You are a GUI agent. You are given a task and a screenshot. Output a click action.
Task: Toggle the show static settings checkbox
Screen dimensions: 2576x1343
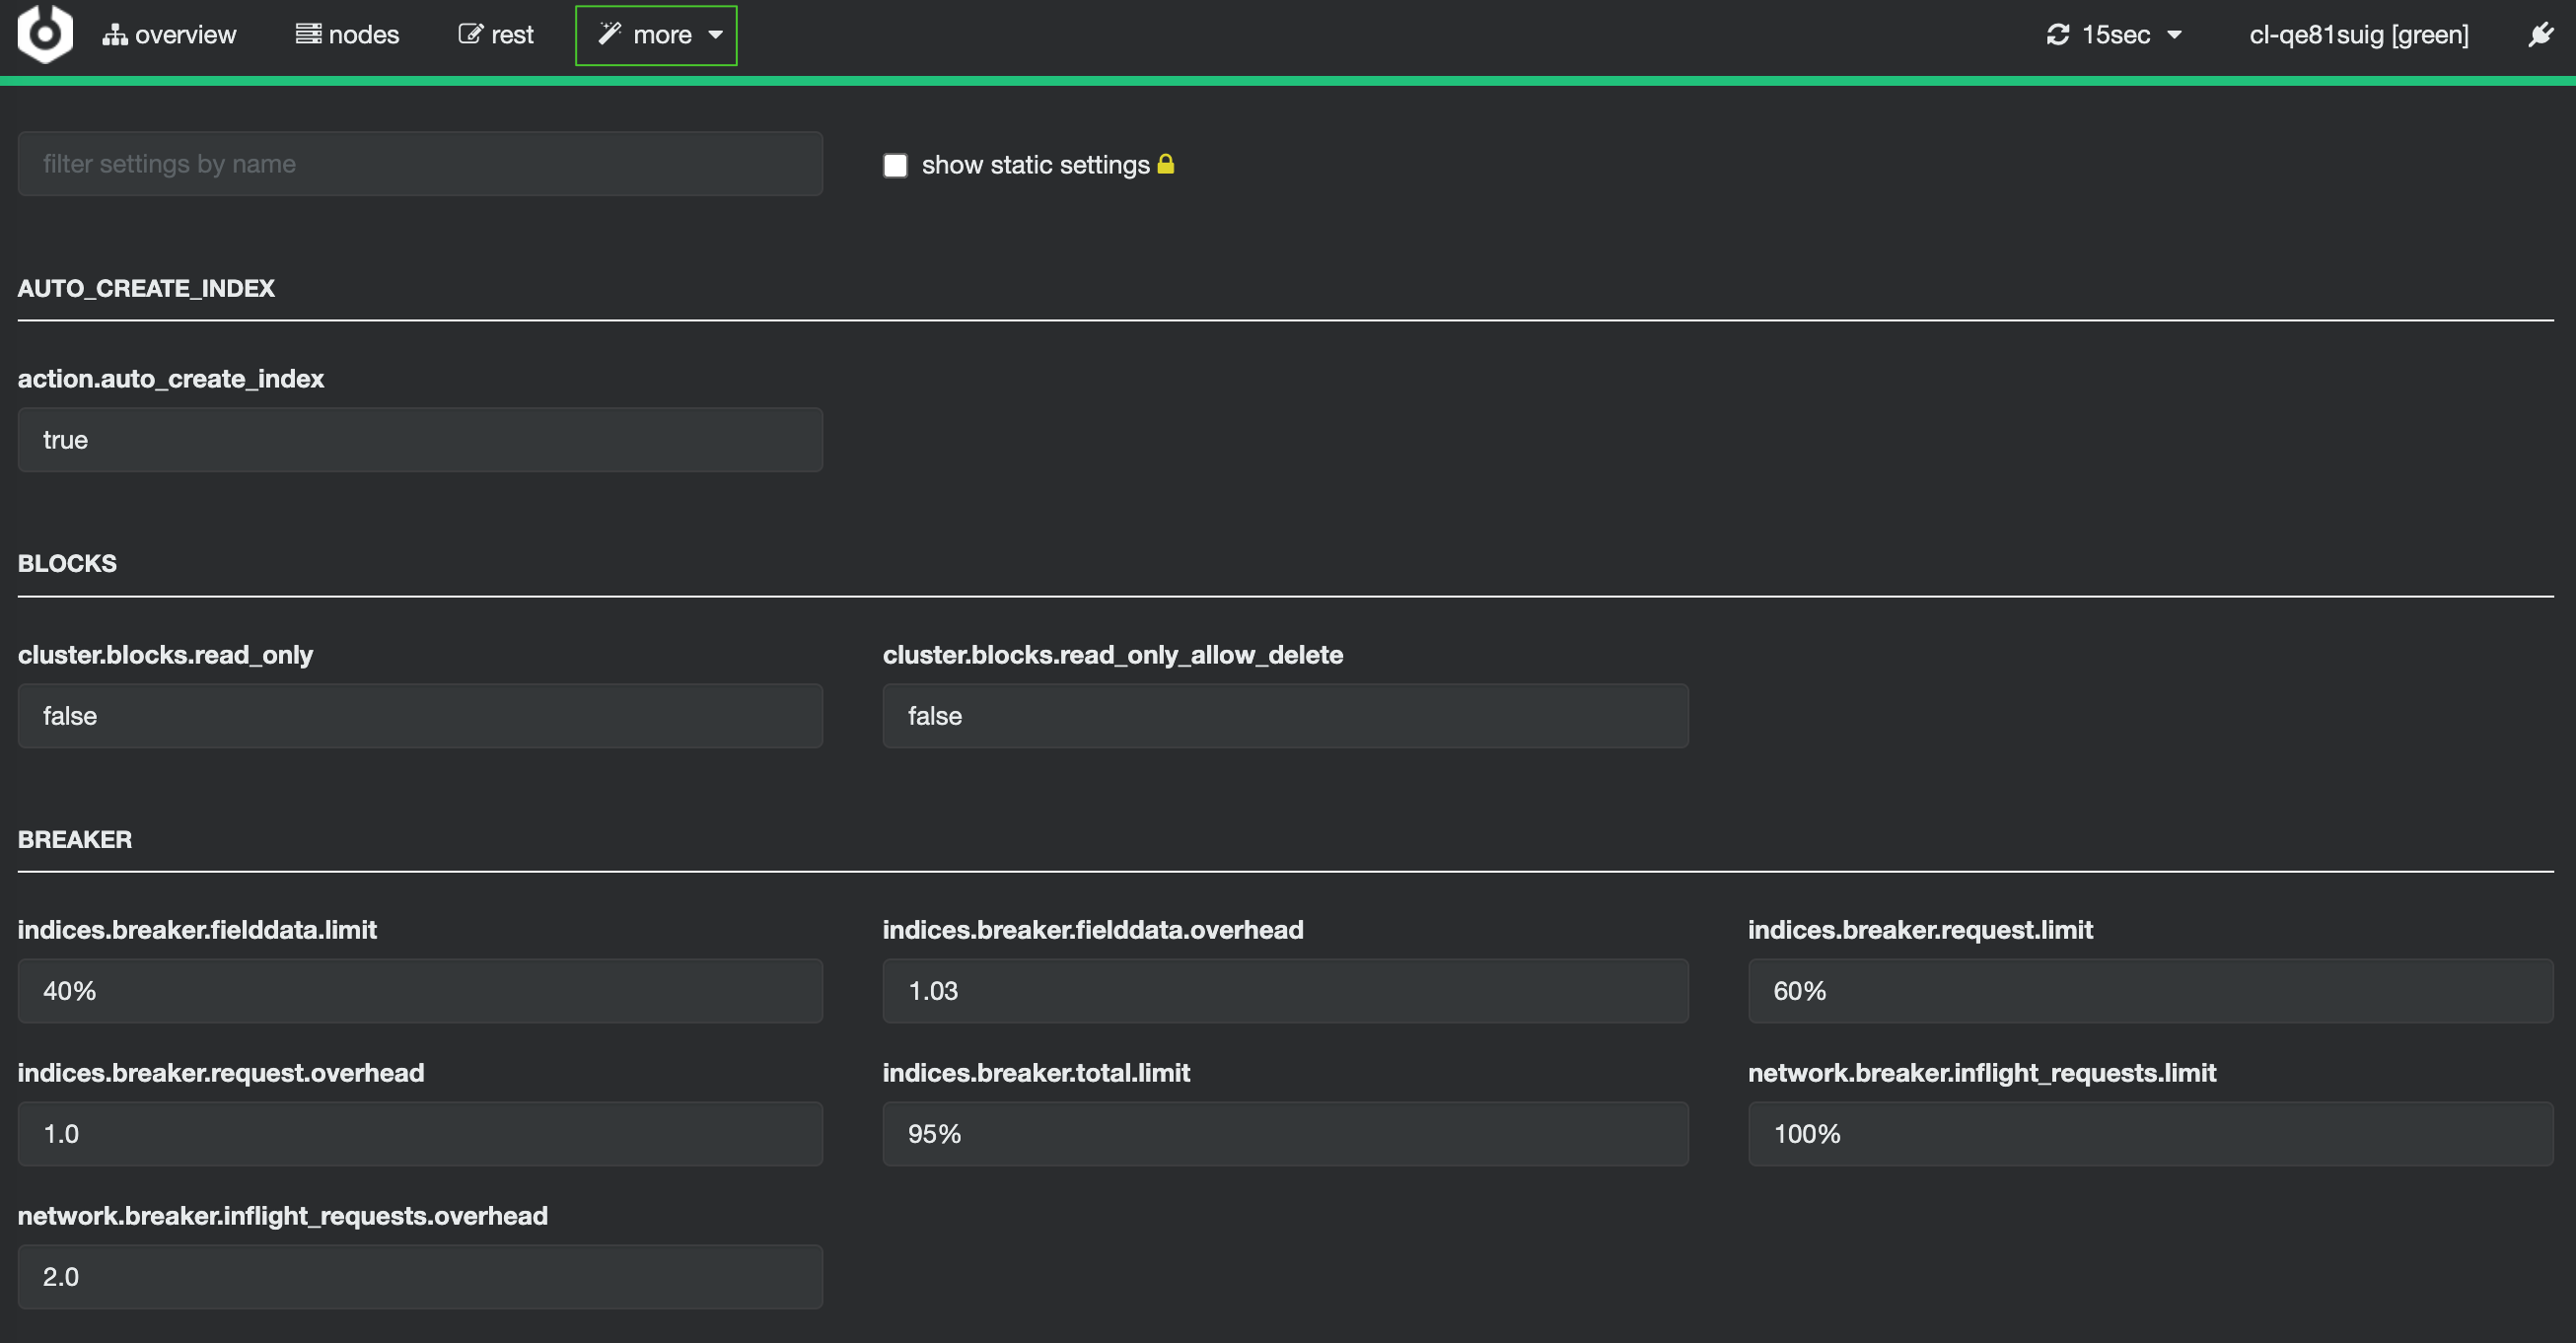point(893,164)
